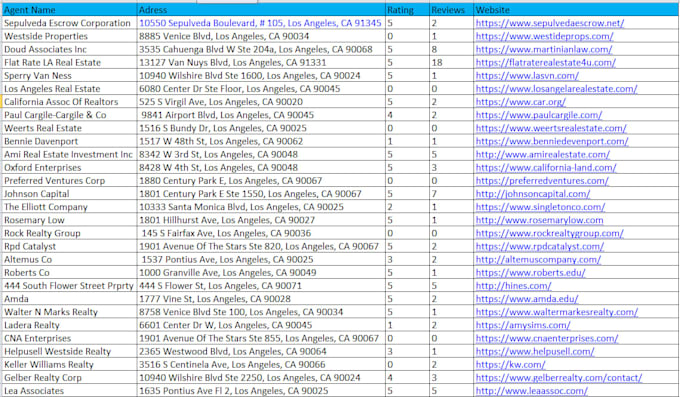Open the car.org hyperlink
The height and width of the screenshot is (397, 680).
click(x=520, y=102)
